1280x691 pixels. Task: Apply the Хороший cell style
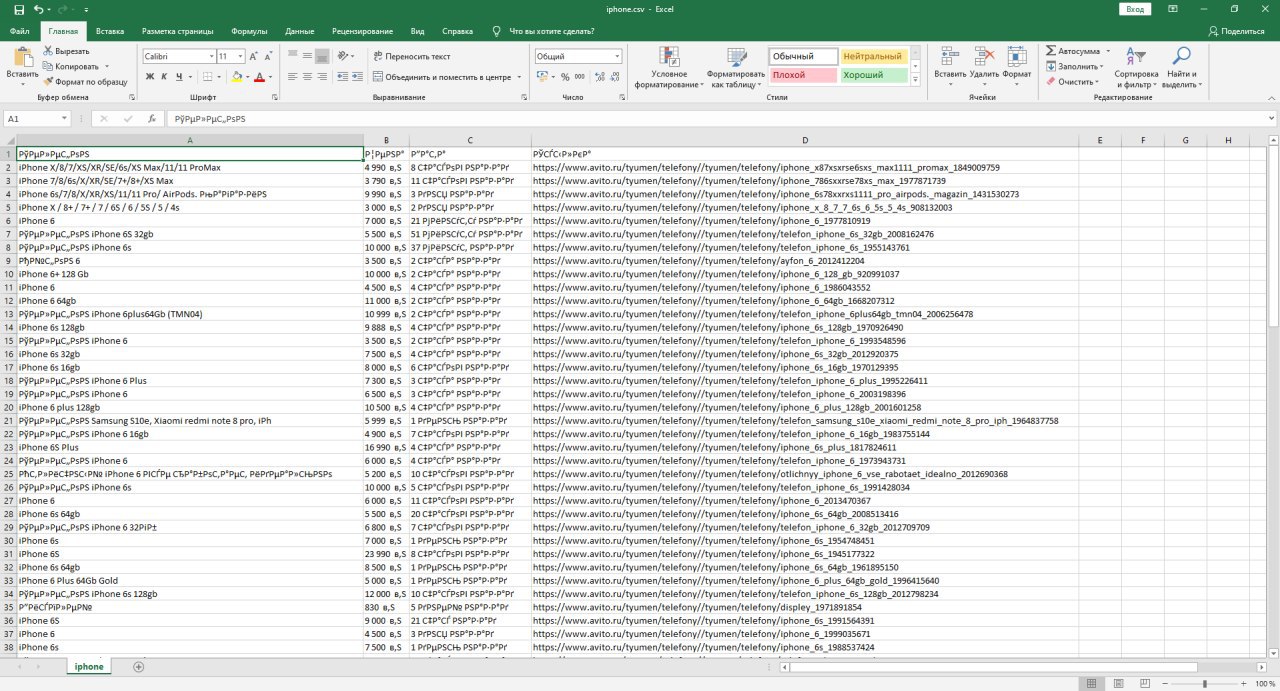click(x=873, y=75)
